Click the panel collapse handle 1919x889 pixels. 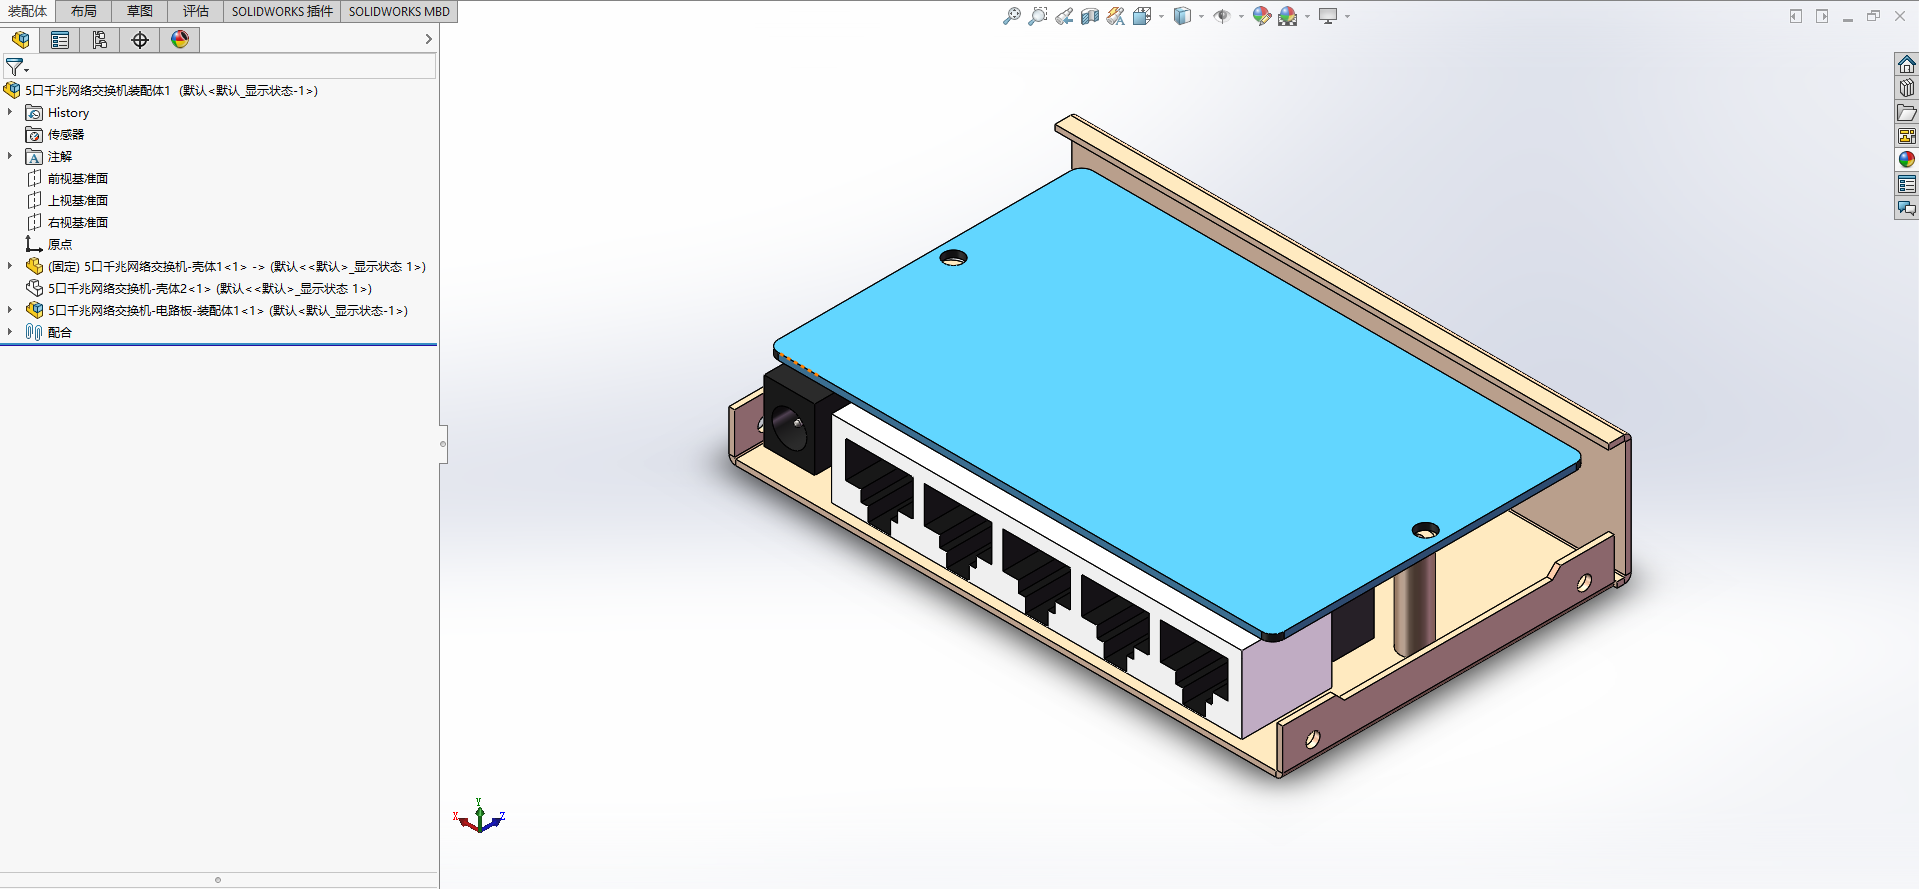point(443,443)
